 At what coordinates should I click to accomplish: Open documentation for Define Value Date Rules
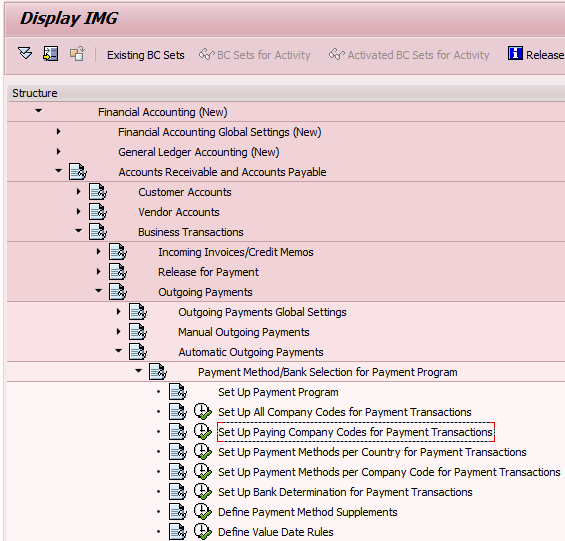coord(178,532)
